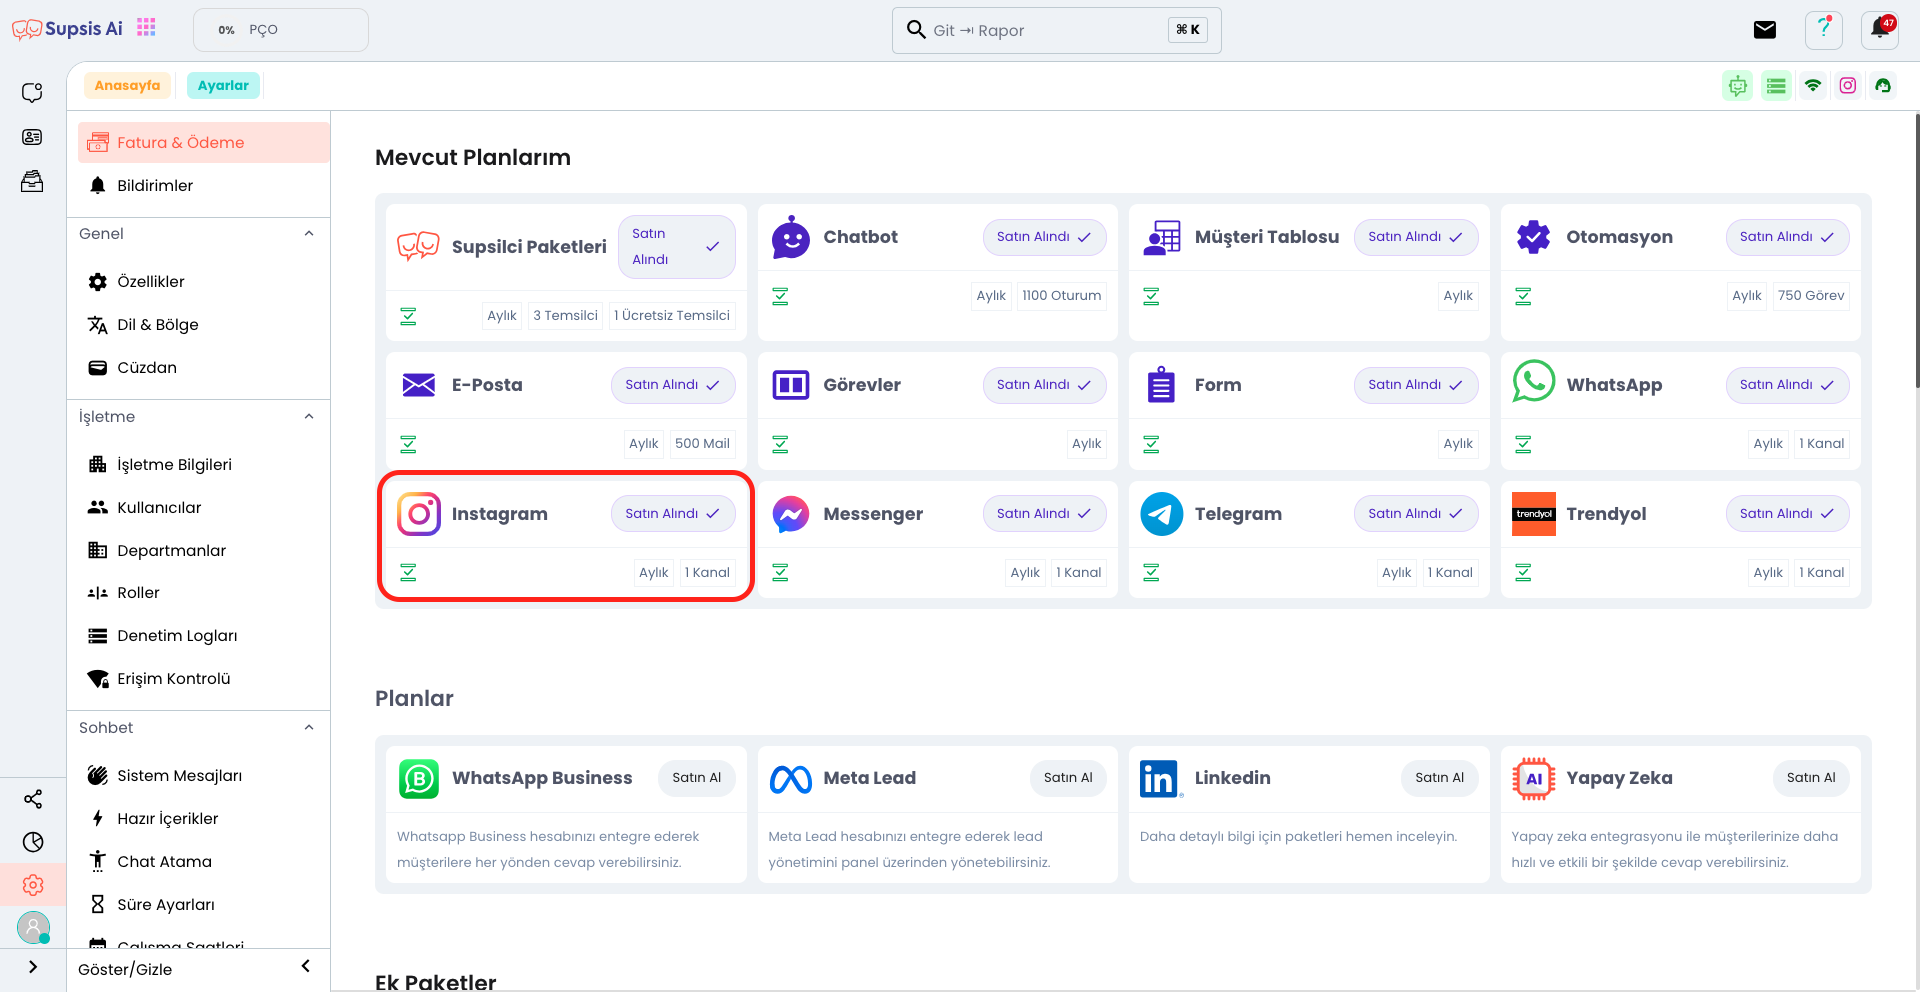Click the Instagram icon in the top status bar
This screenshot has width=1920, height=992.
pos(1848,86)
